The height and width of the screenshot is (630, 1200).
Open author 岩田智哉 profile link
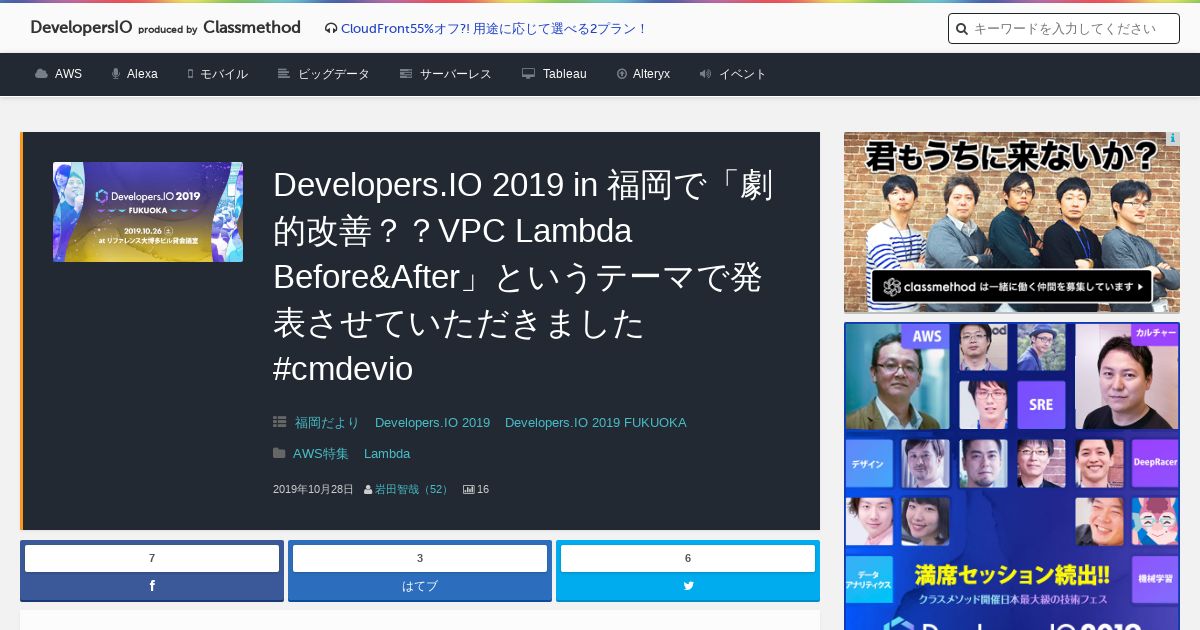(x=412, y=490)
